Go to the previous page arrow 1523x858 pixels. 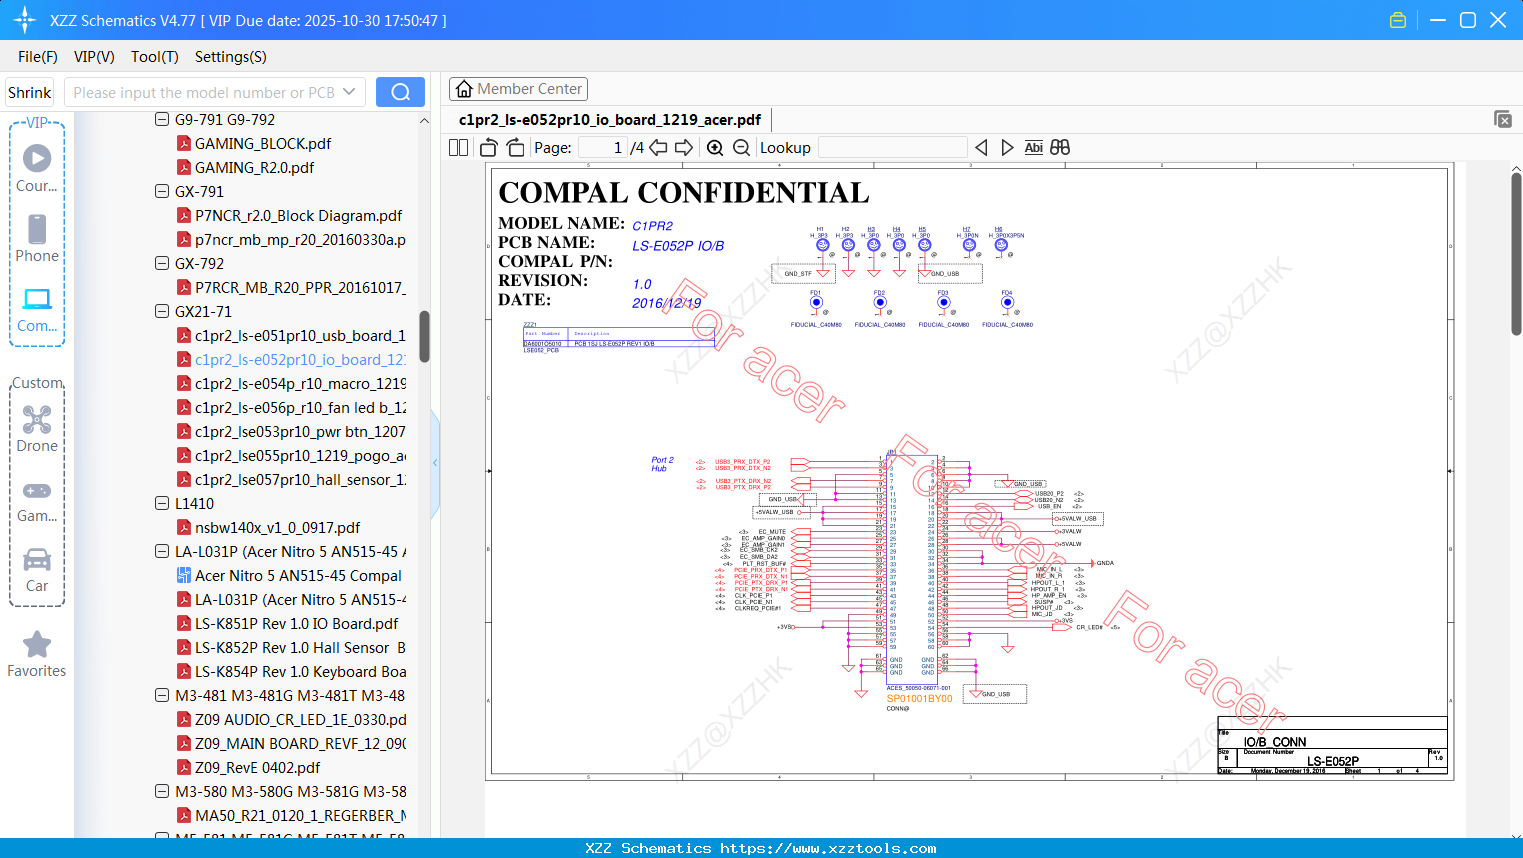(658, 147)
